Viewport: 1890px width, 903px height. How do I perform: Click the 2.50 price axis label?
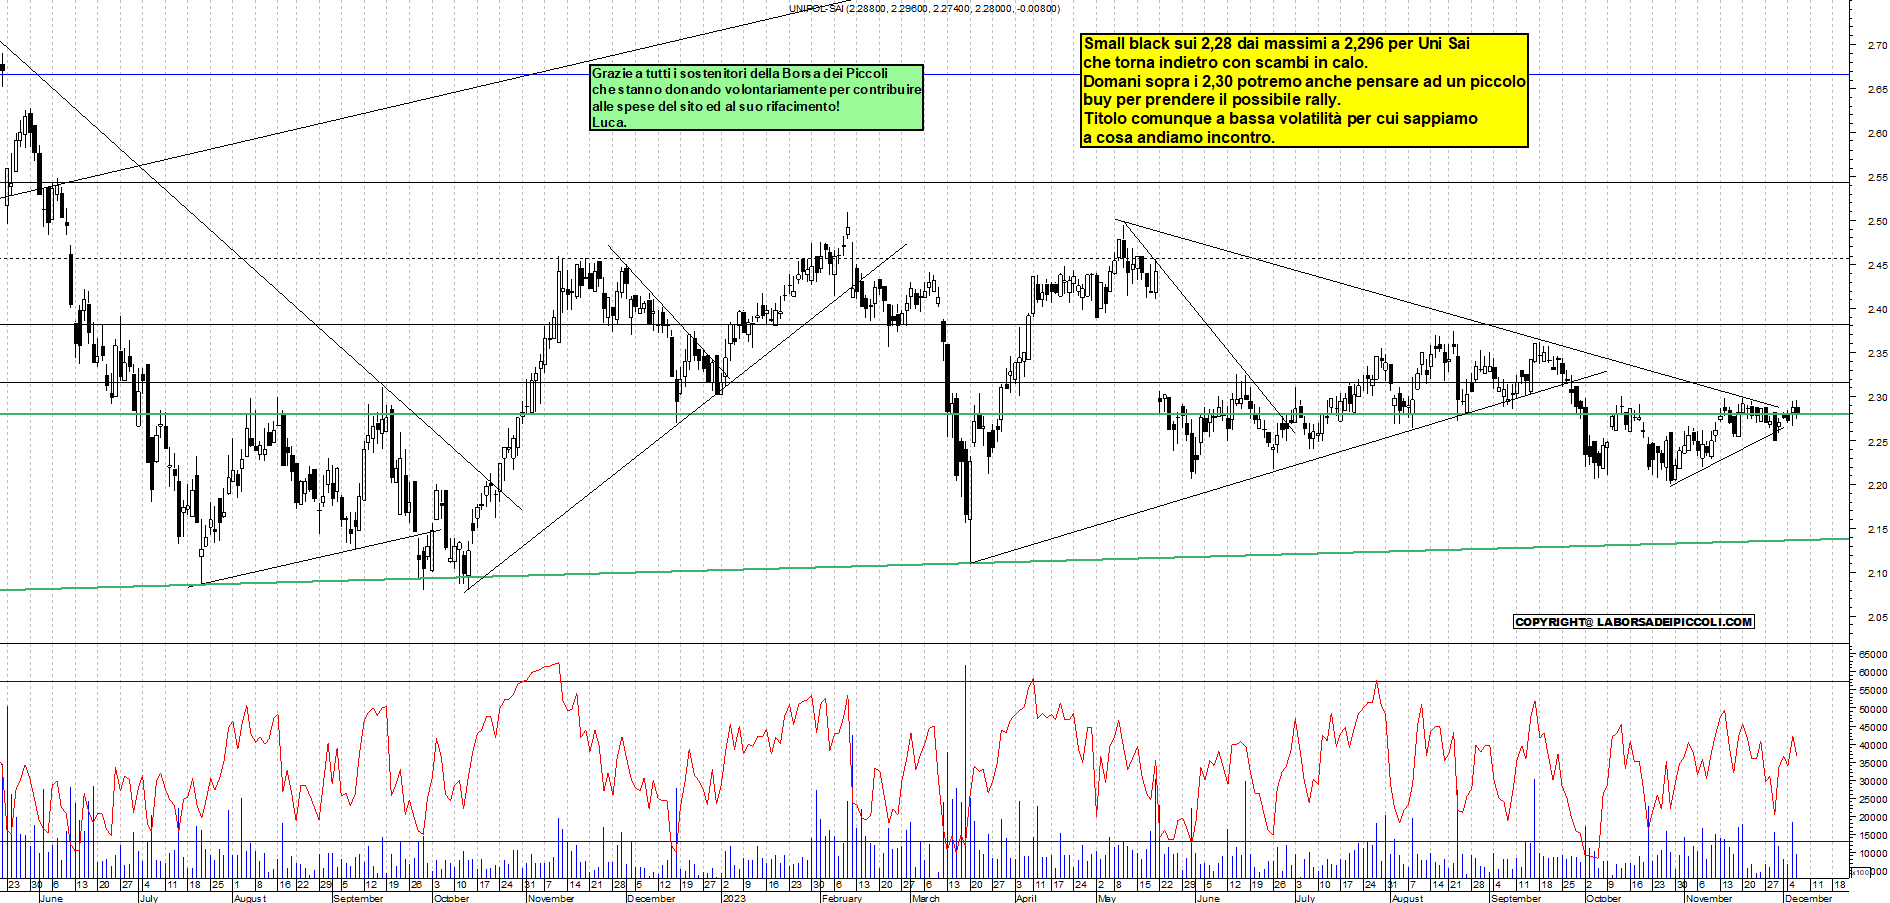pos(1877,221)
